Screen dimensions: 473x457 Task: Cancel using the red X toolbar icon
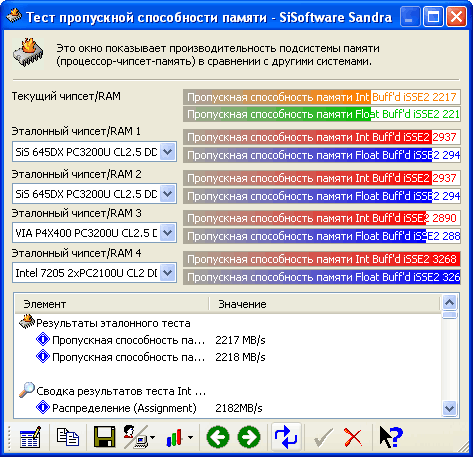(x=353, y=437)
